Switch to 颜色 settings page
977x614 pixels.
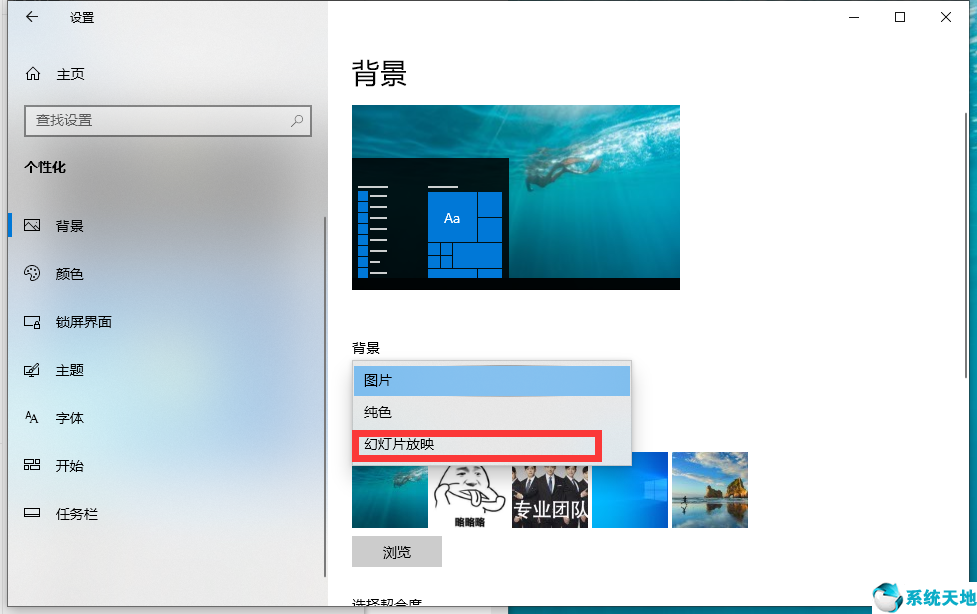tap(70, 274)
